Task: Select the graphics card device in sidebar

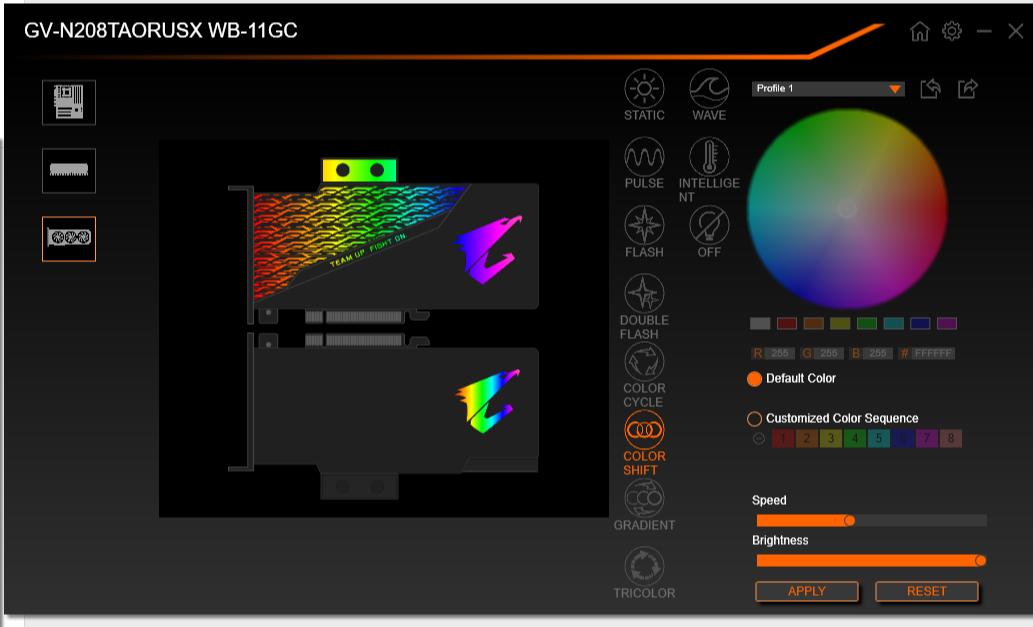Action: (x=68, y=238)
